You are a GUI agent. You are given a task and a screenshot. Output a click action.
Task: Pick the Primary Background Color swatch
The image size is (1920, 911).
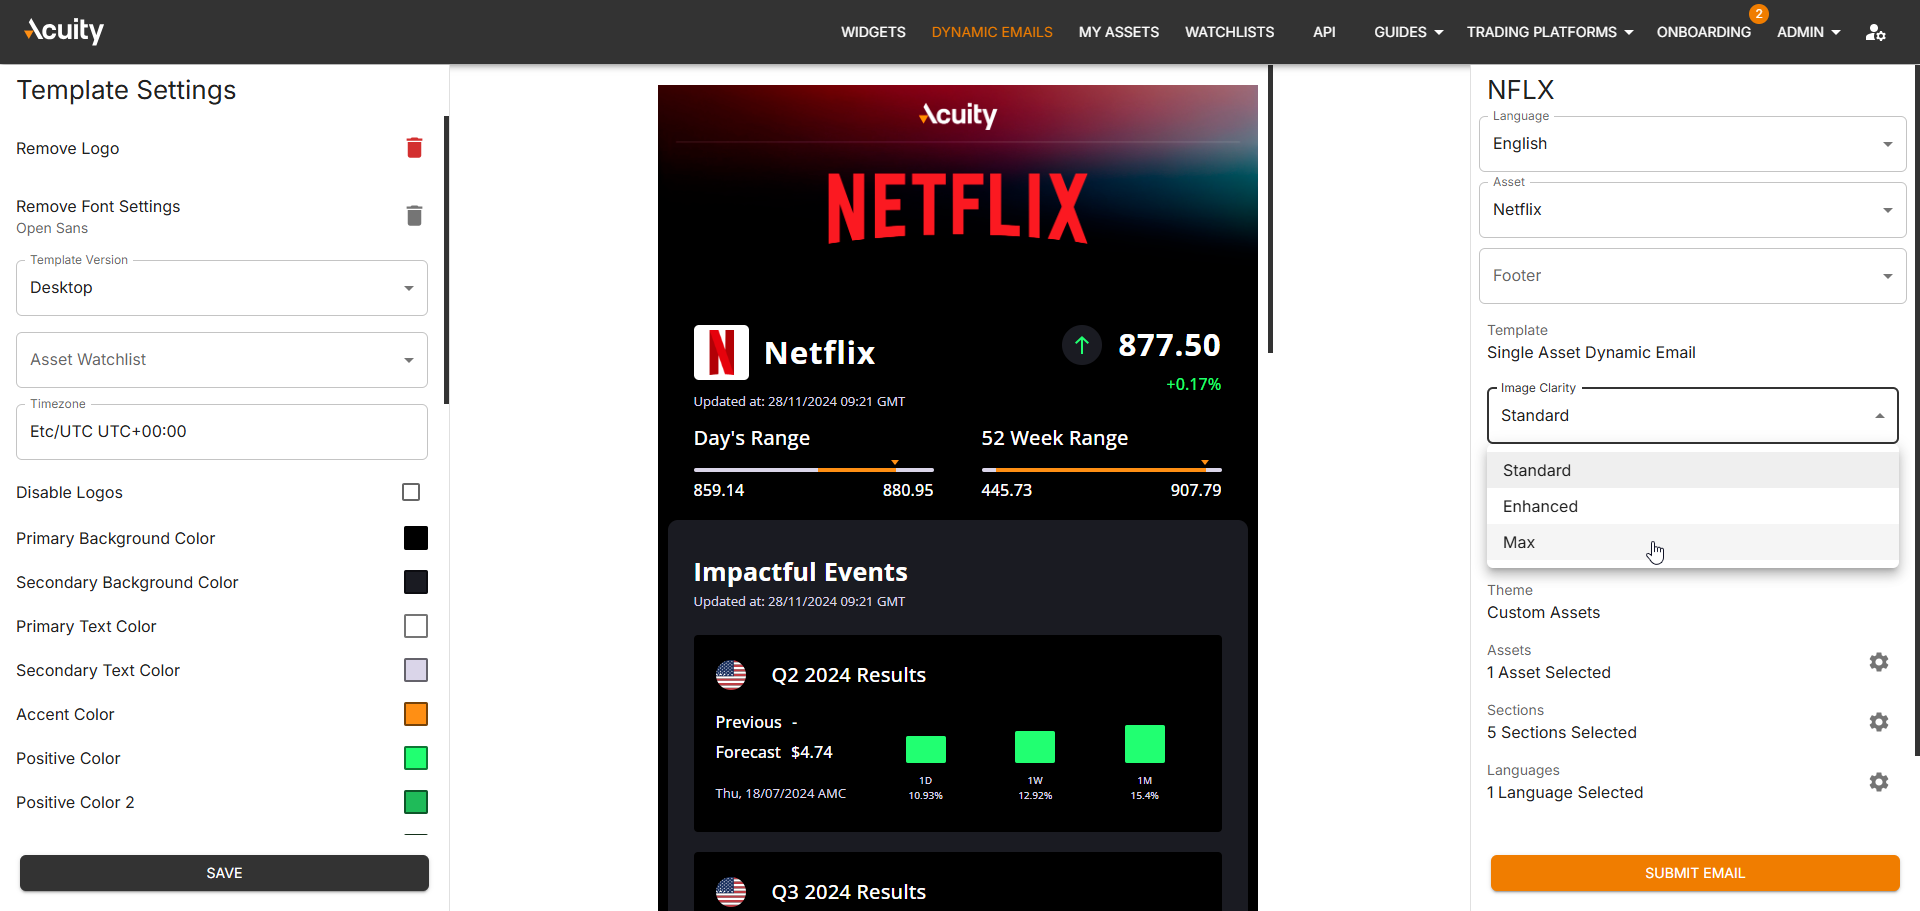pos(416,538)
